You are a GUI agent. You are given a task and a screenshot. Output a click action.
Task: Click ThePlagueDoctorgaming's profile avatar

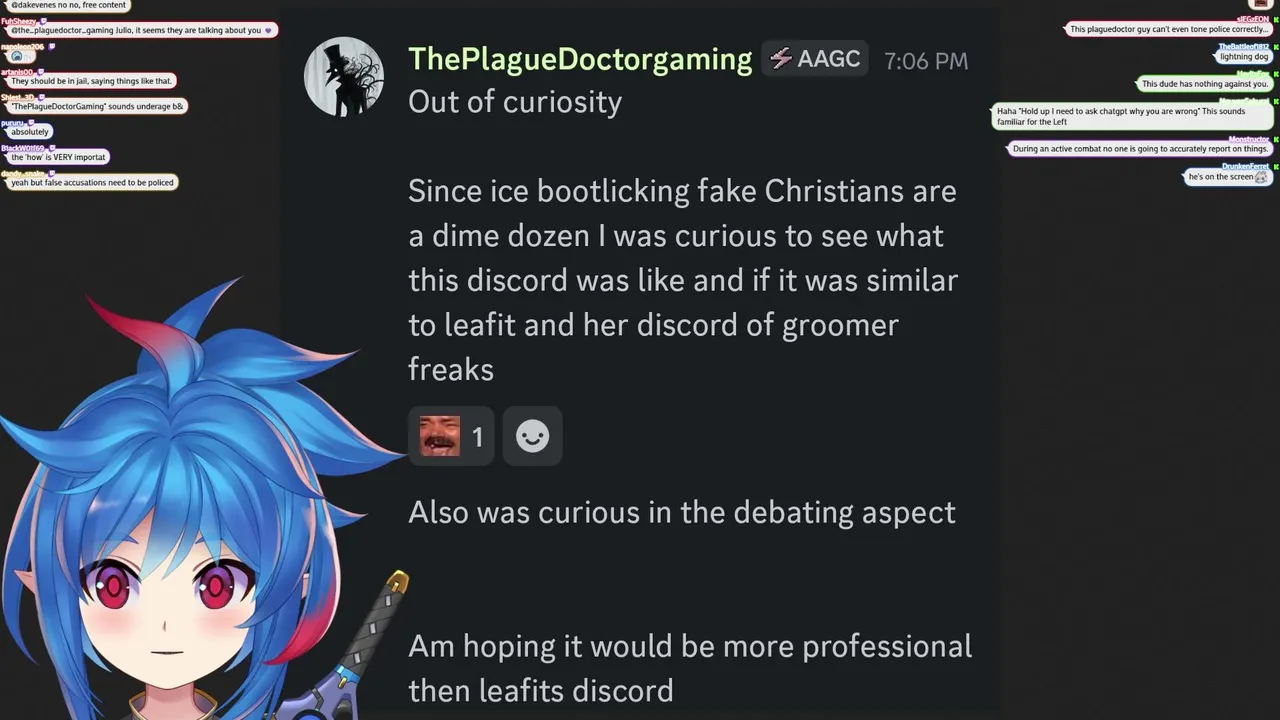point(344,77)
